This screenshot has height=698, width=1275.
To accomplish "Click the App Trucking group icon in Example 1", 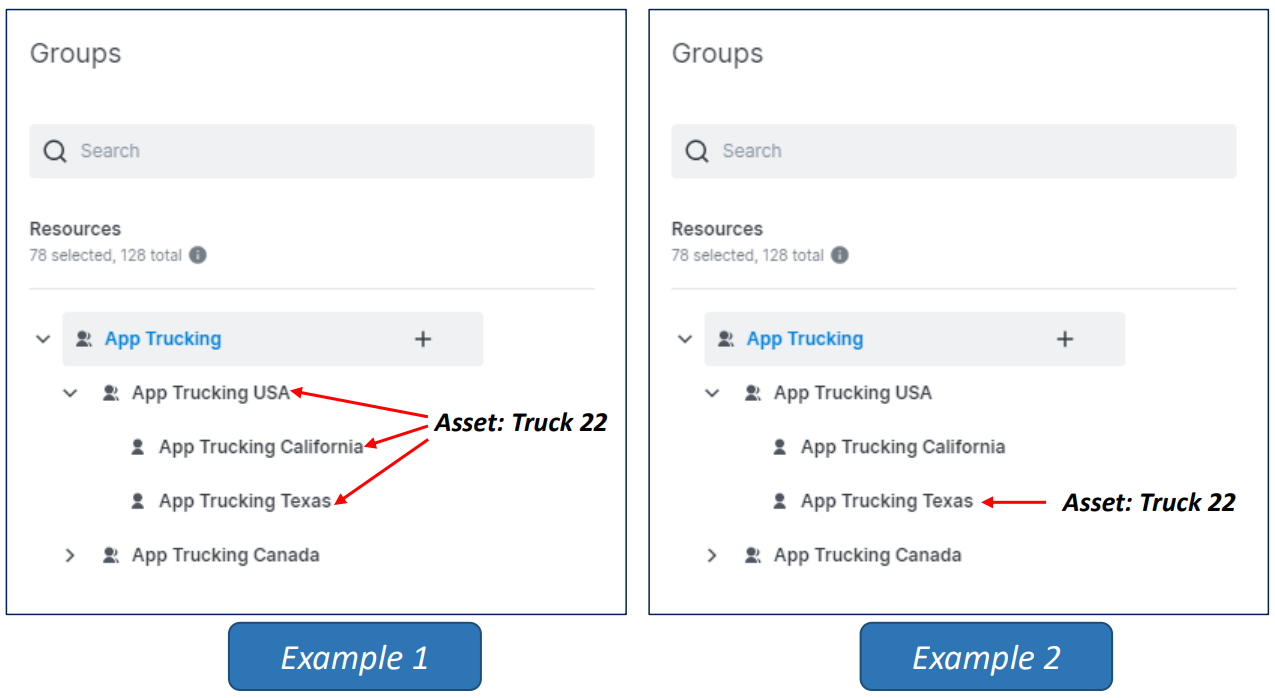I will [x=81, y=338].
